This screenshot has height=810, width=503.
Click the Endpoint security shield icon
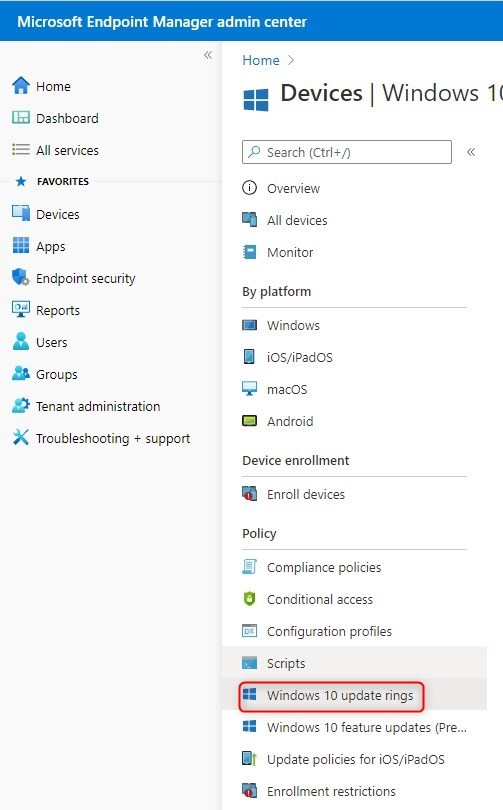coord(21,278)
